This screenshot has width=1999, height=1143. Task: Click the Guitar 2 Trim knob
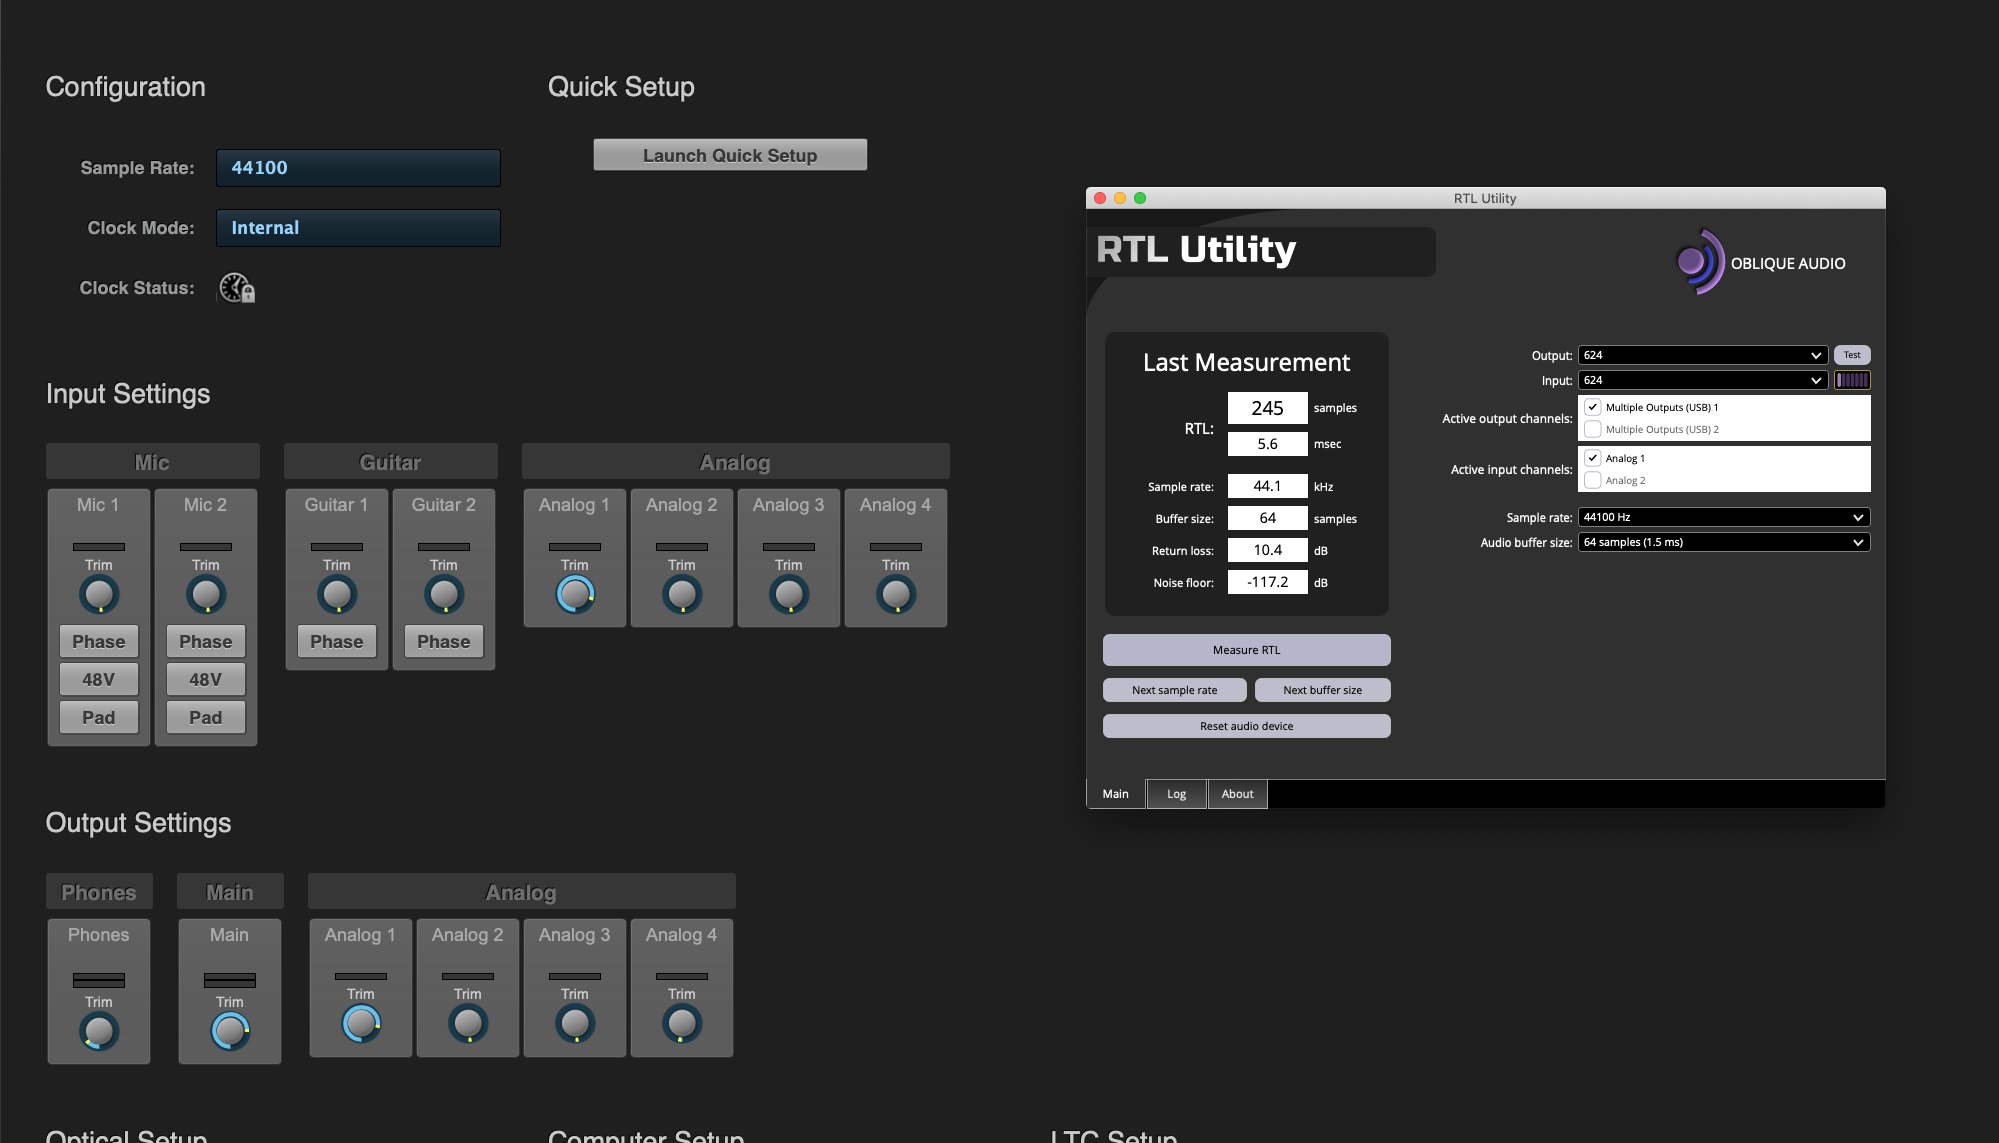444,595
